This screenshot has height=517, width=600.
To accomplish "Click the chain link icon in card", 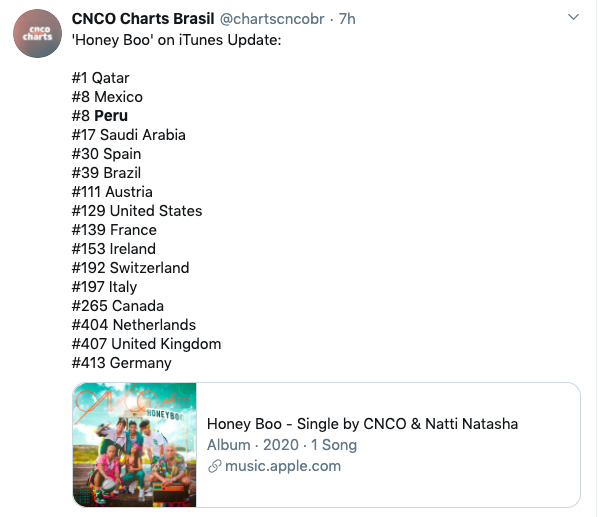I will click(213, 467).
